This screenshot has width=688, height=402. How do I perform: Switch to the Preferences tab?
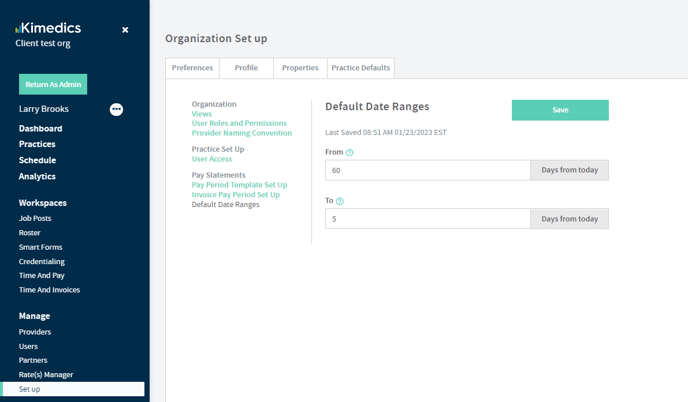192,68
